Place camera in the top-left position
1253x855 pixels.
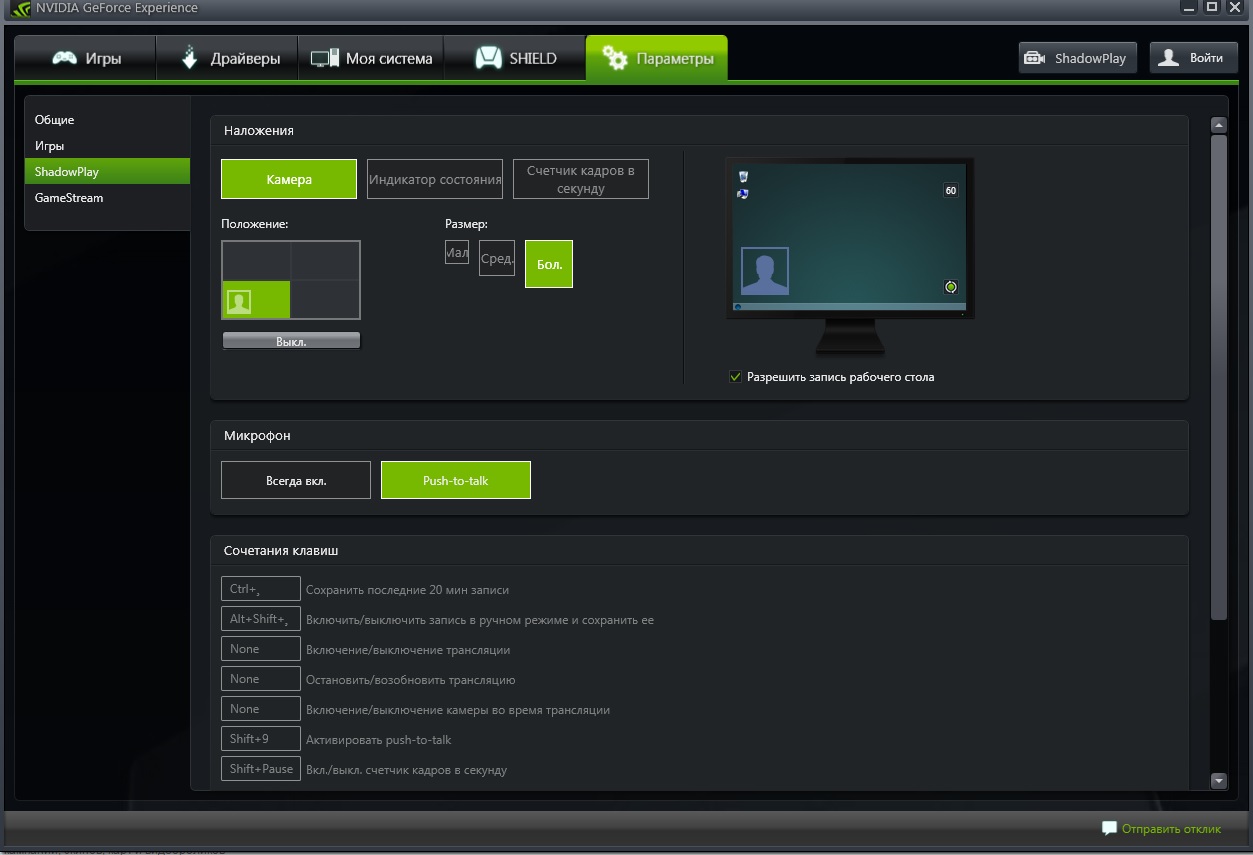(256, 261)
